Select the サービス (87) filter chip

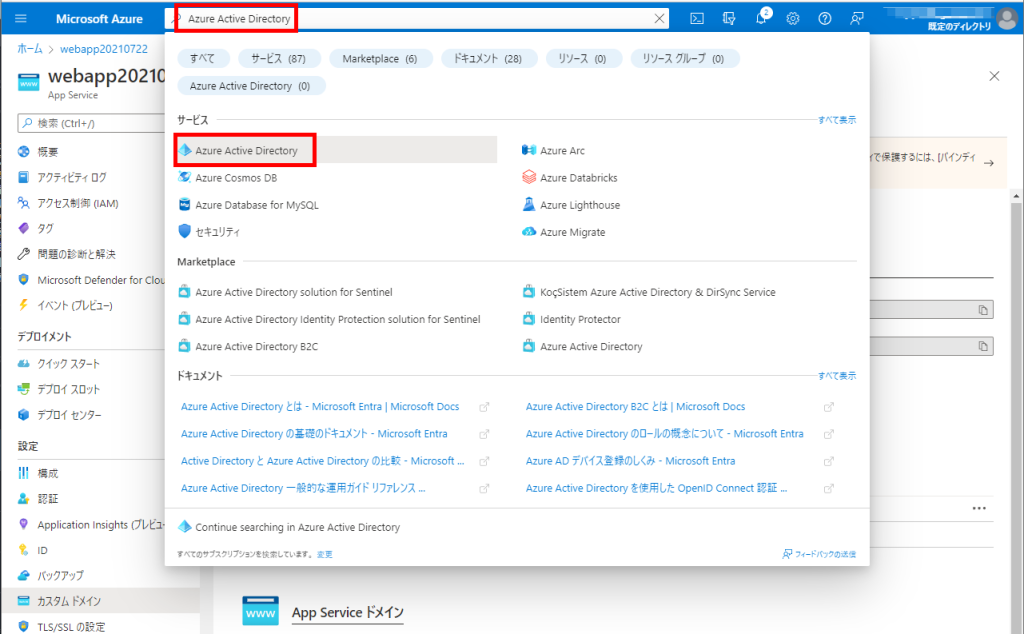279,58
